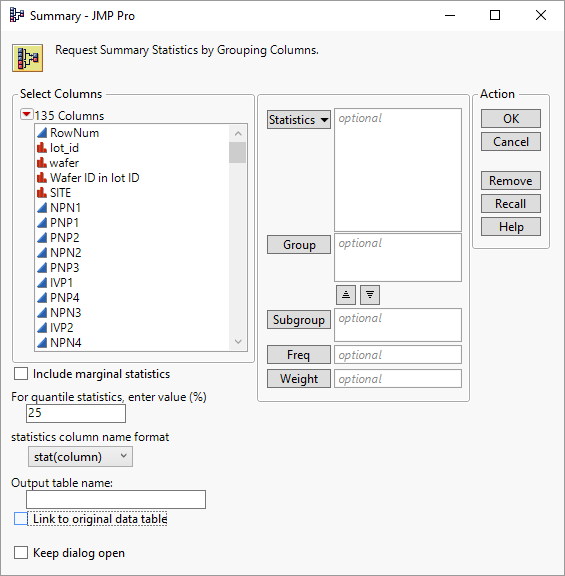Click the NPN3 continuous column icon
The width and height of the screenshot is (565, 576).
tap(42, 313)
